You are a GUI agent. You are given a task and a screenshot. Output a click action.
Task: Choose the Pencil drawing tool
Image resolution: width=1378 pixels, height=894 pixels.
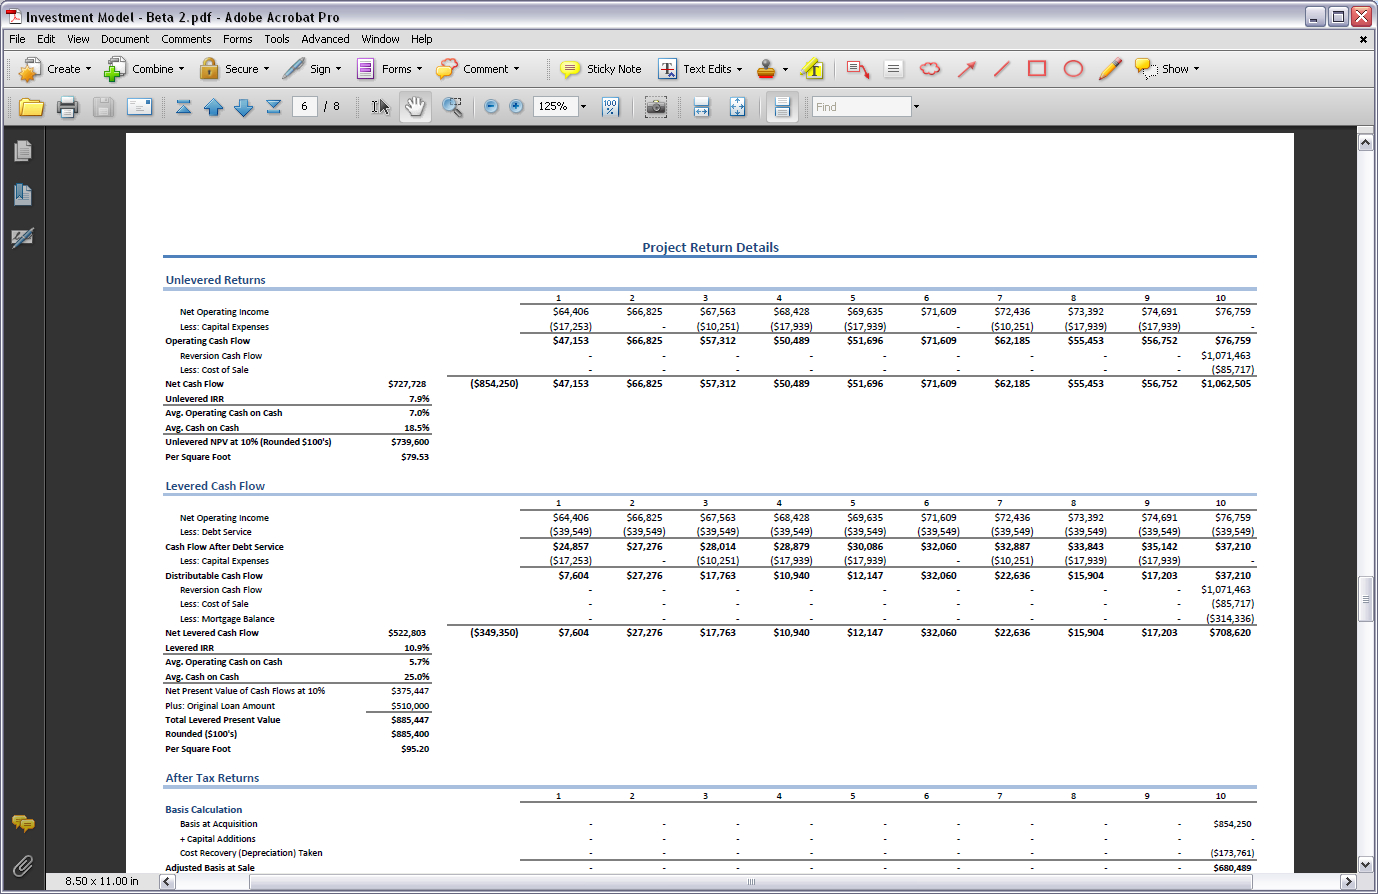(x=1110, y=69)
